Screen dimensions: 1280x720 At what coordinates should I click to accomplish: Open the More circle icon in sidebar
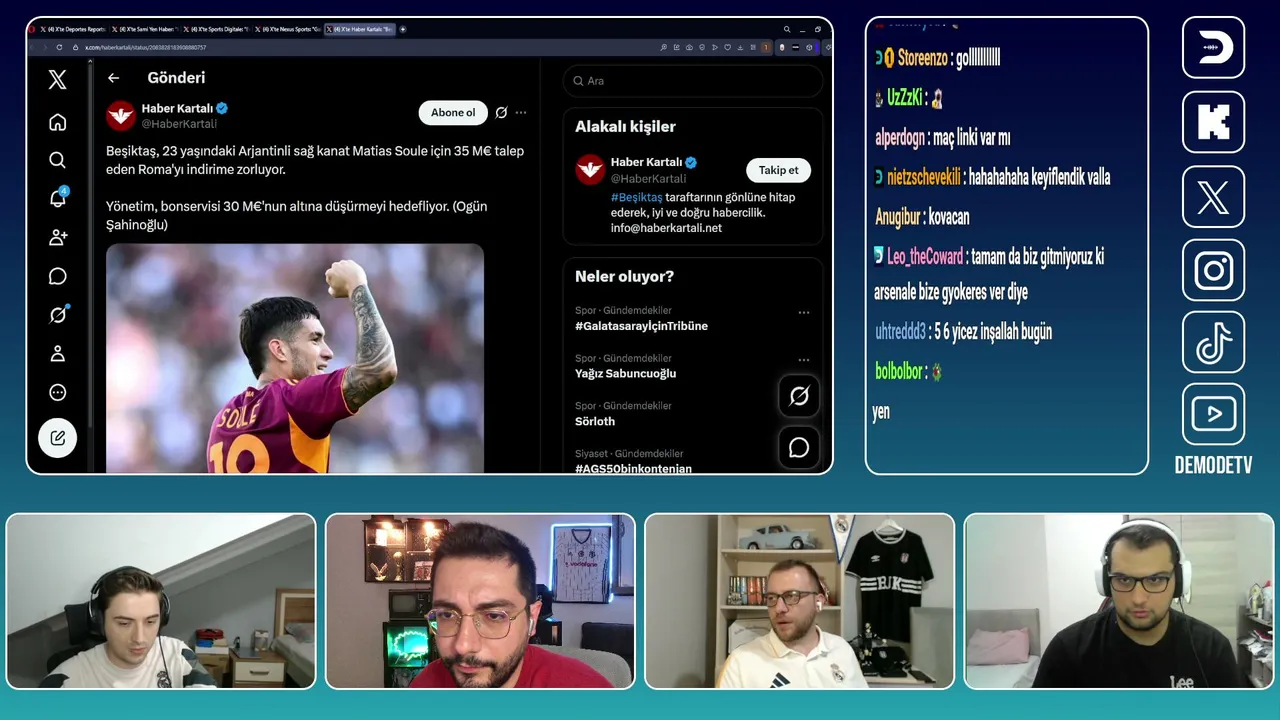(57, 393)
